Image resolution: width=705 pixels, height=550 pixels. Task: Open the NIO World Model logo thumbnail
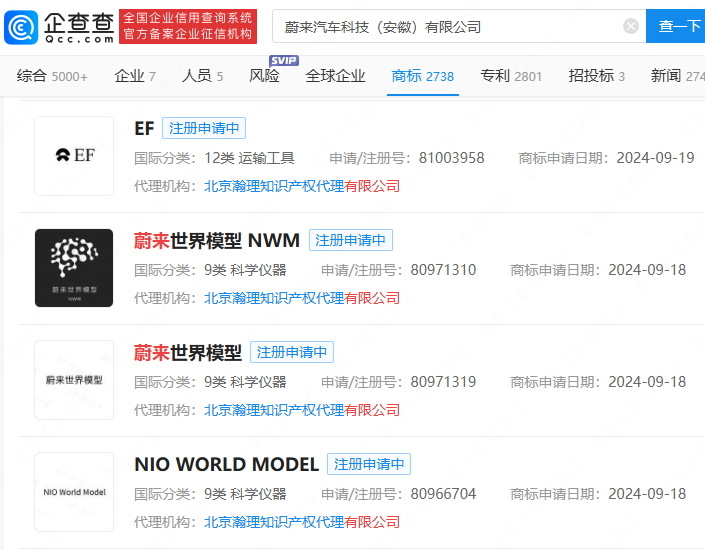click(x=74, y=492)
